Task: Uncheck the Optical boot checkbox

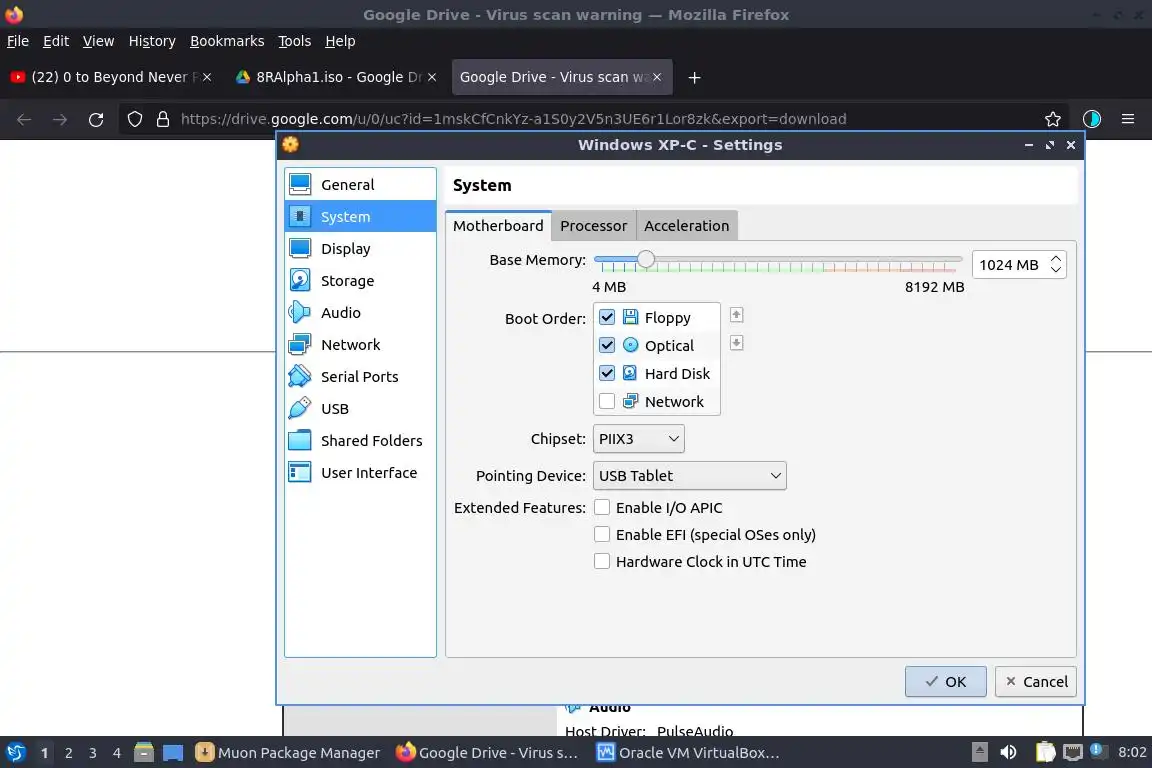Action: point(607,345)
